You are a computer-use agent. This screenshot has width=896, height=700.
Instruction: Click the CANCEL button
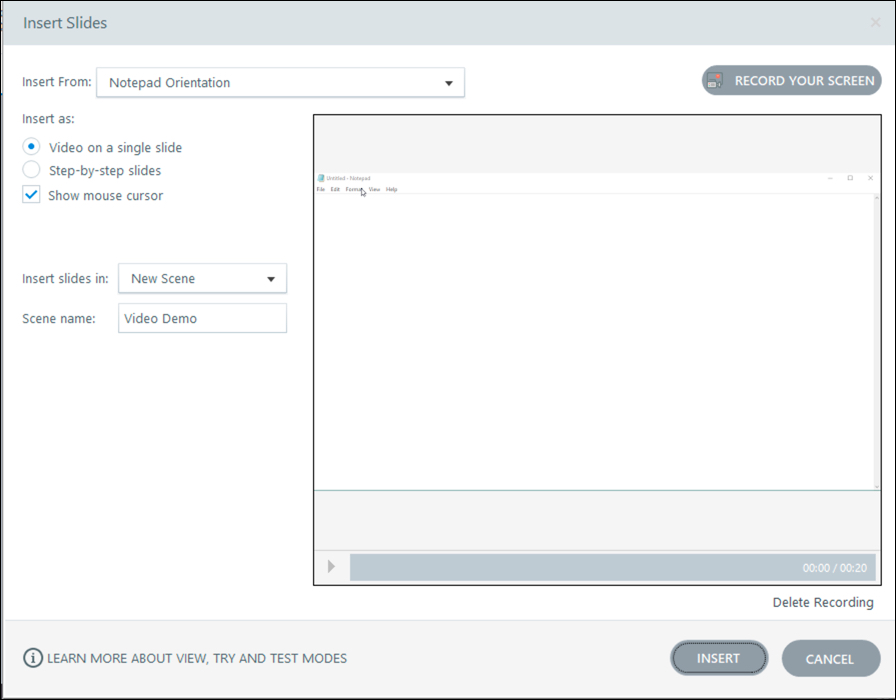[x=830, y=658]
